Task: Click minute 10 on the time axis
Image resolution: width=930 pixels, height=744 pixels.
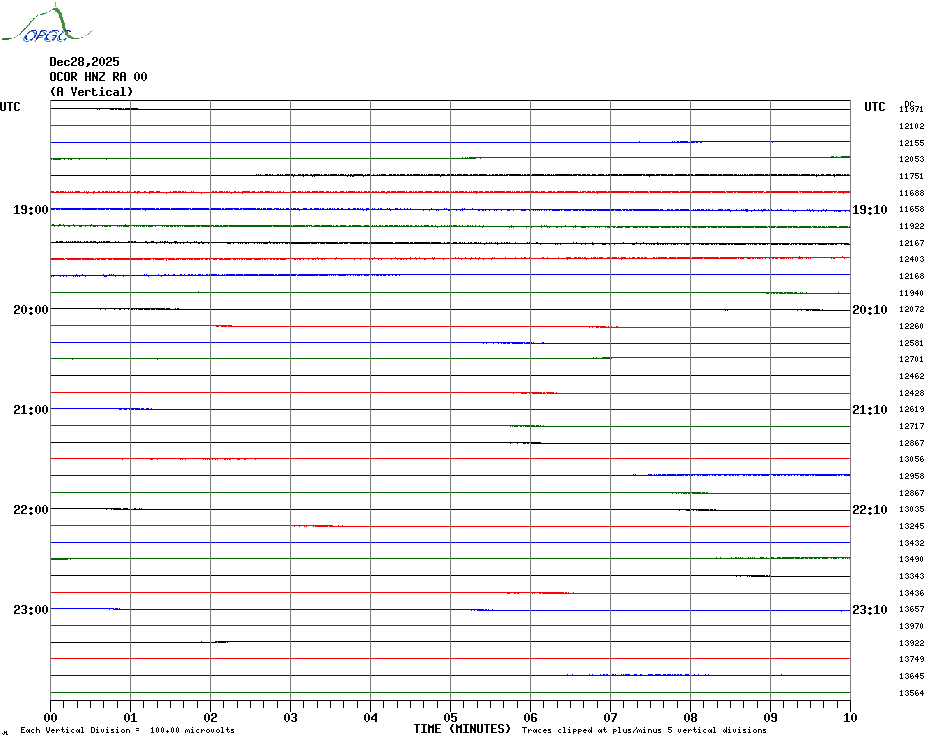Action: click(x=849, y=717)
